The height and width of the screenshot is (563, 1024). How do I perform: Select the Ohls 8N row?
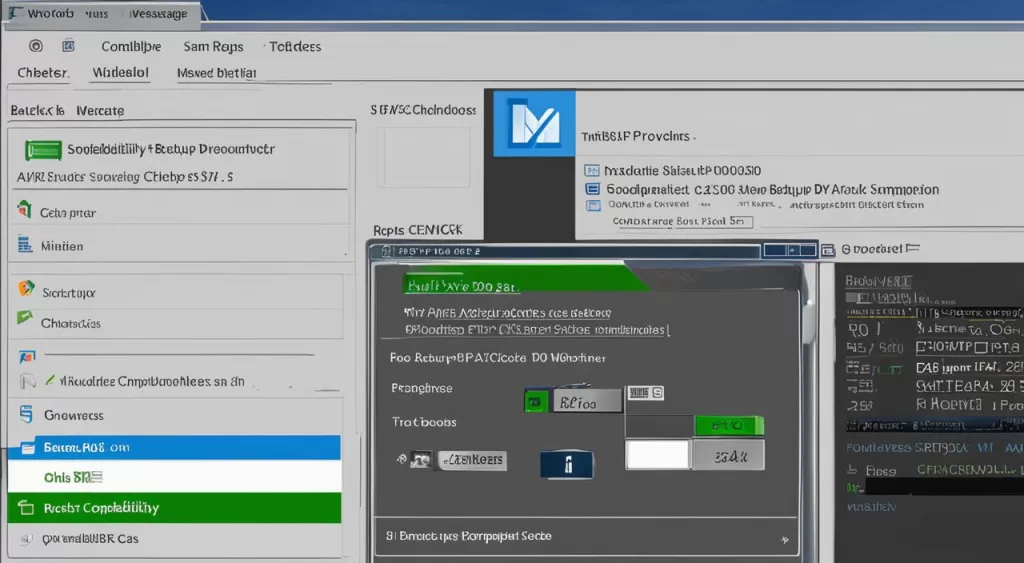[x=174, y=477]
